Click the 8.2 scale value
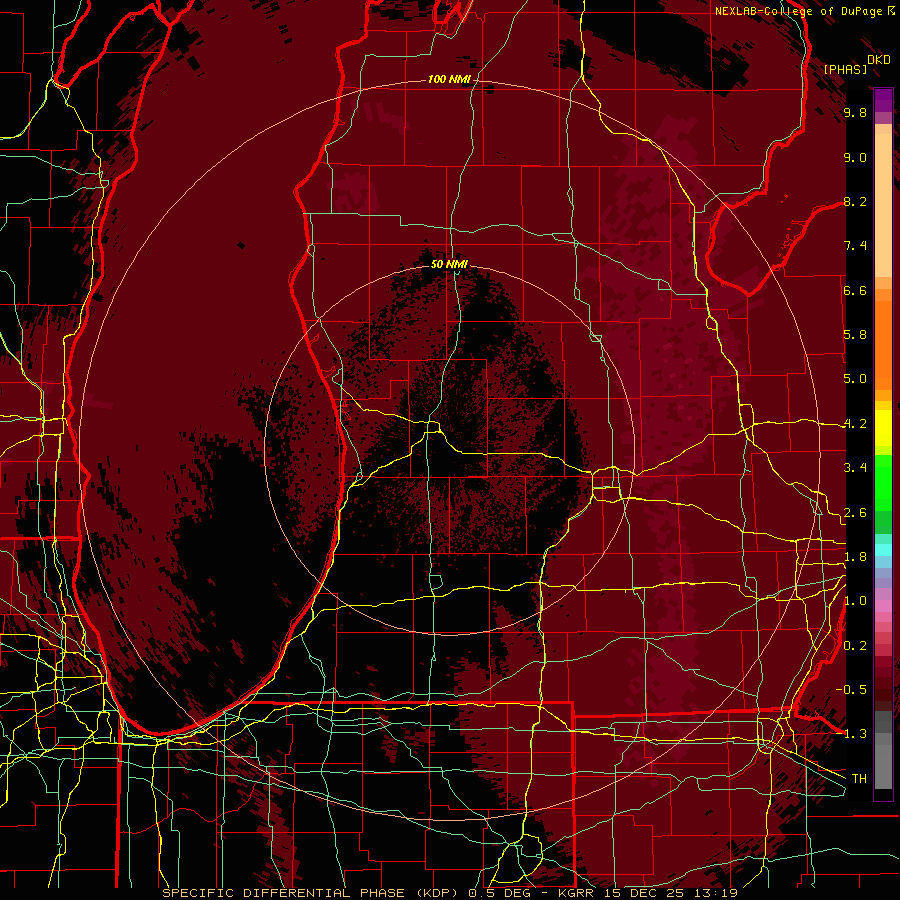 855,201
